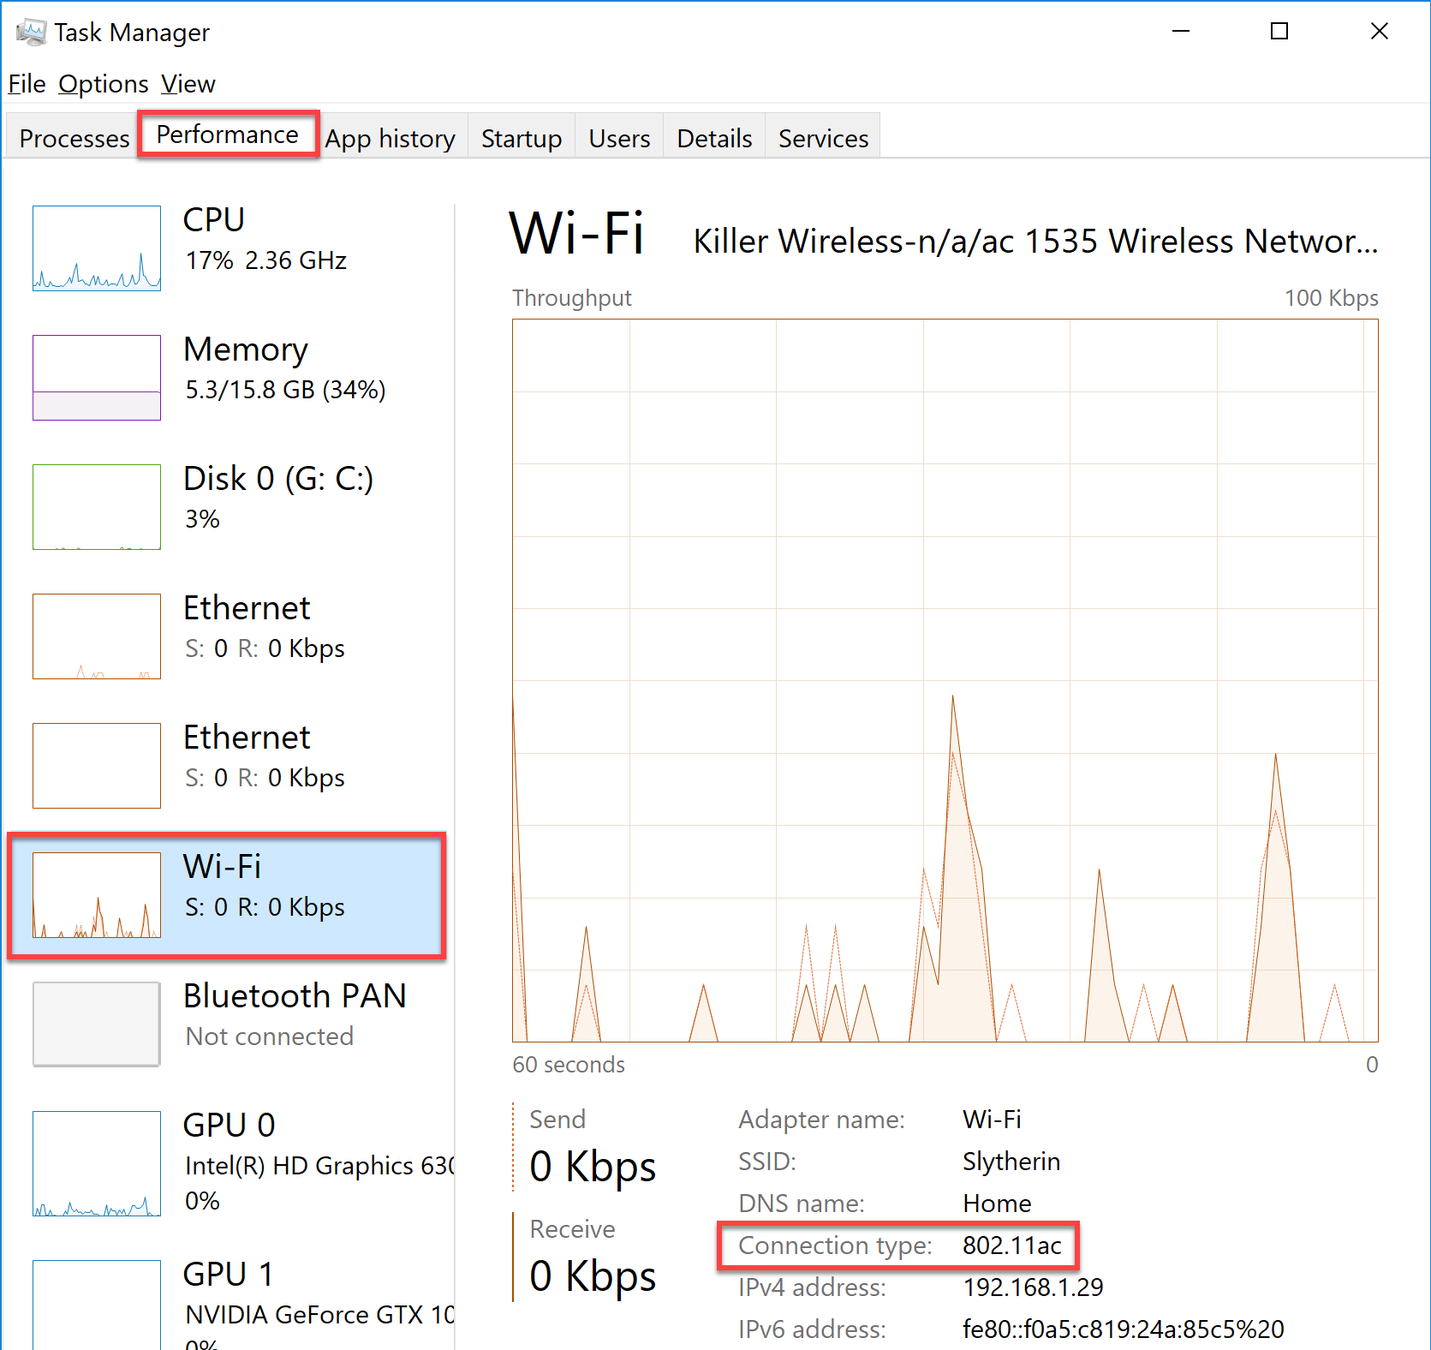Click the Receive 0 Kbps value
Image resolution: width=1431 pixels, height=1350 pixels.
592,1276
